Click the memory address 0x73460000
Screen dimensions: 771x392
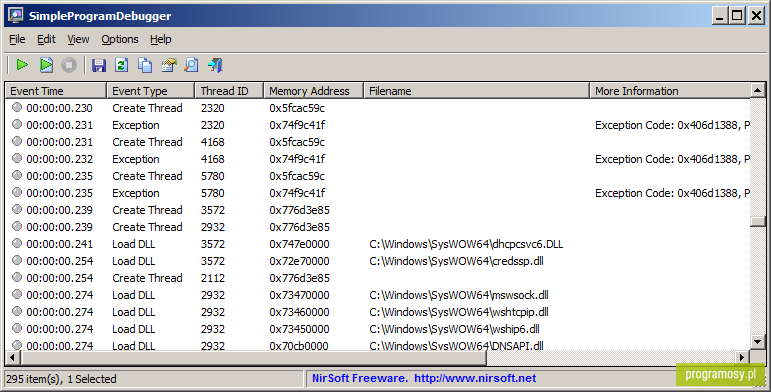click(x=299, y=312)
